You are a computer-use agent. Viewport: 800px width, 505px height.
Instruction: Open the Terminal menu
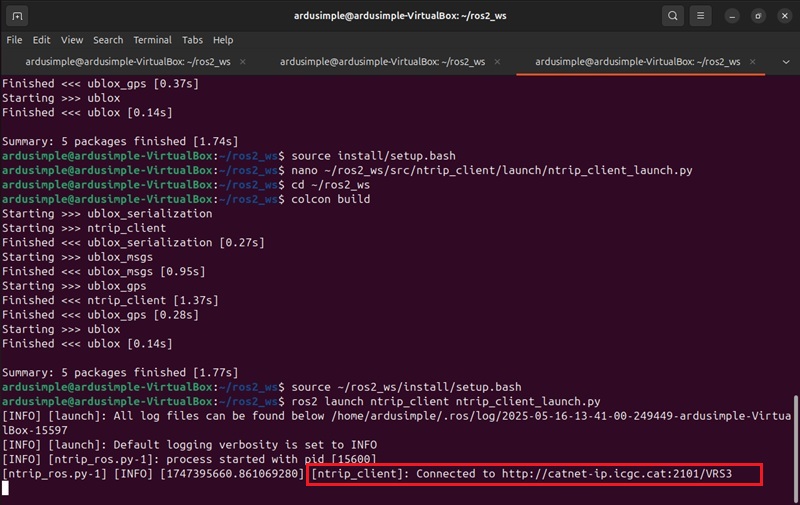click(152, 40)
